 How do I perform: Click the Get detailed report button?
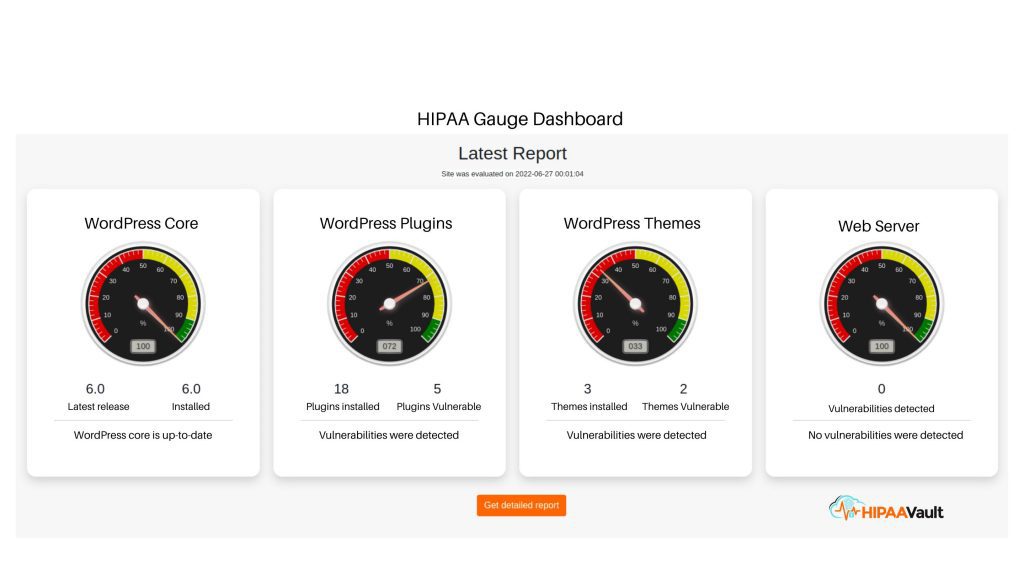(x=521, y=505)
